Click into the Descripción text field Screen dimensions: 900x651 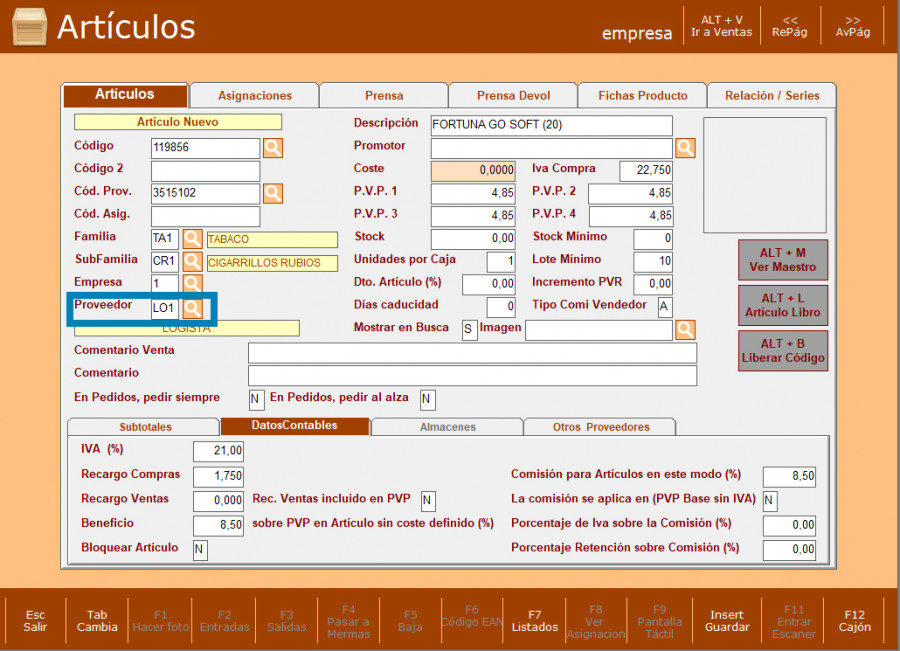[551, 126]
